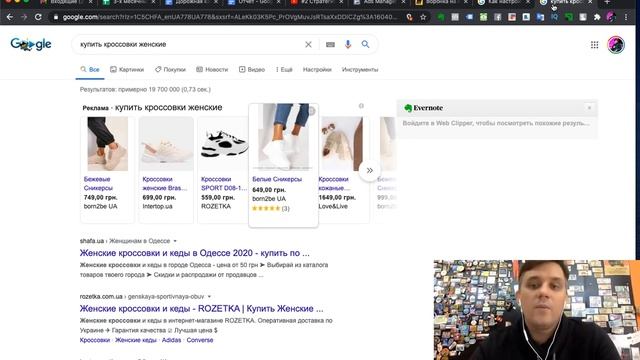Open a new tab with the plus button

point(607,2)
